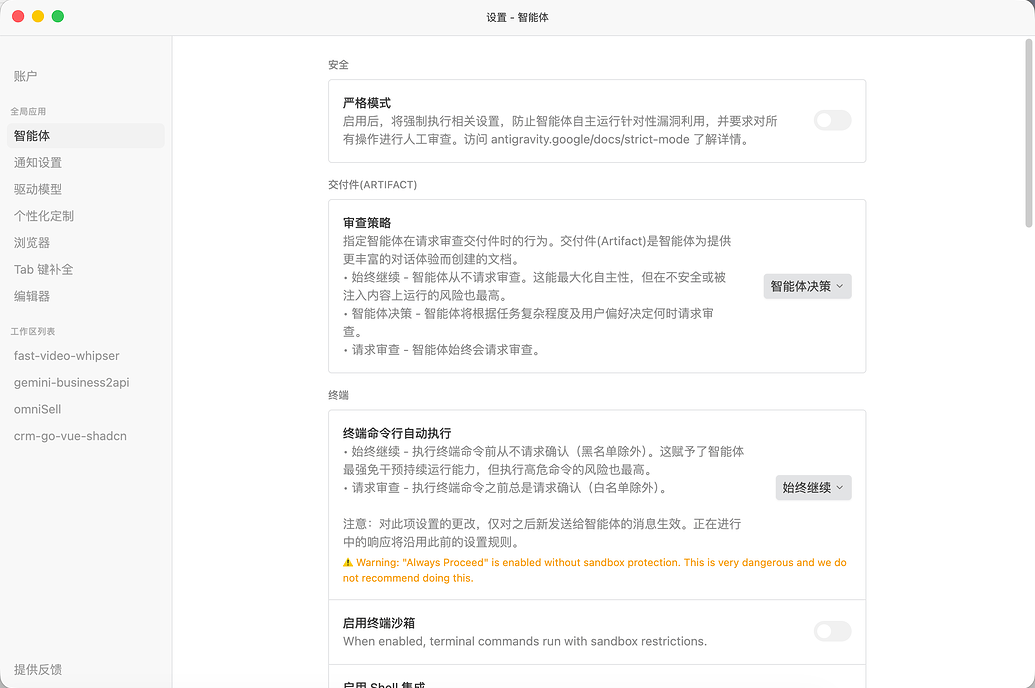Click the 全局应用 section header
This screenshot has width=1035, height=688.
[28, 112]
